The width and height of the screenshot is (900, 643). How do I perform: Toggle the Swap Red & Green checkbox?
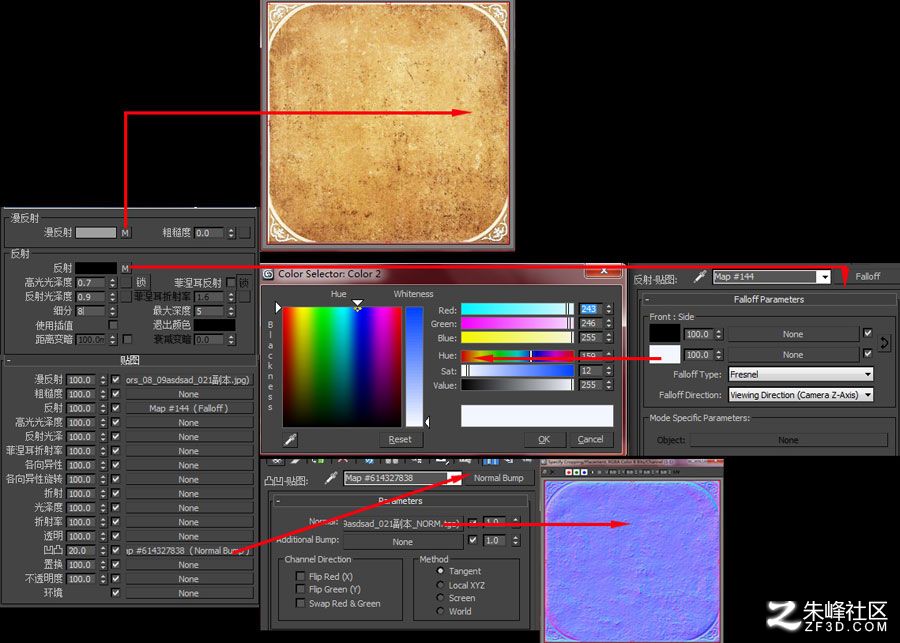click(x=300, y=603)
